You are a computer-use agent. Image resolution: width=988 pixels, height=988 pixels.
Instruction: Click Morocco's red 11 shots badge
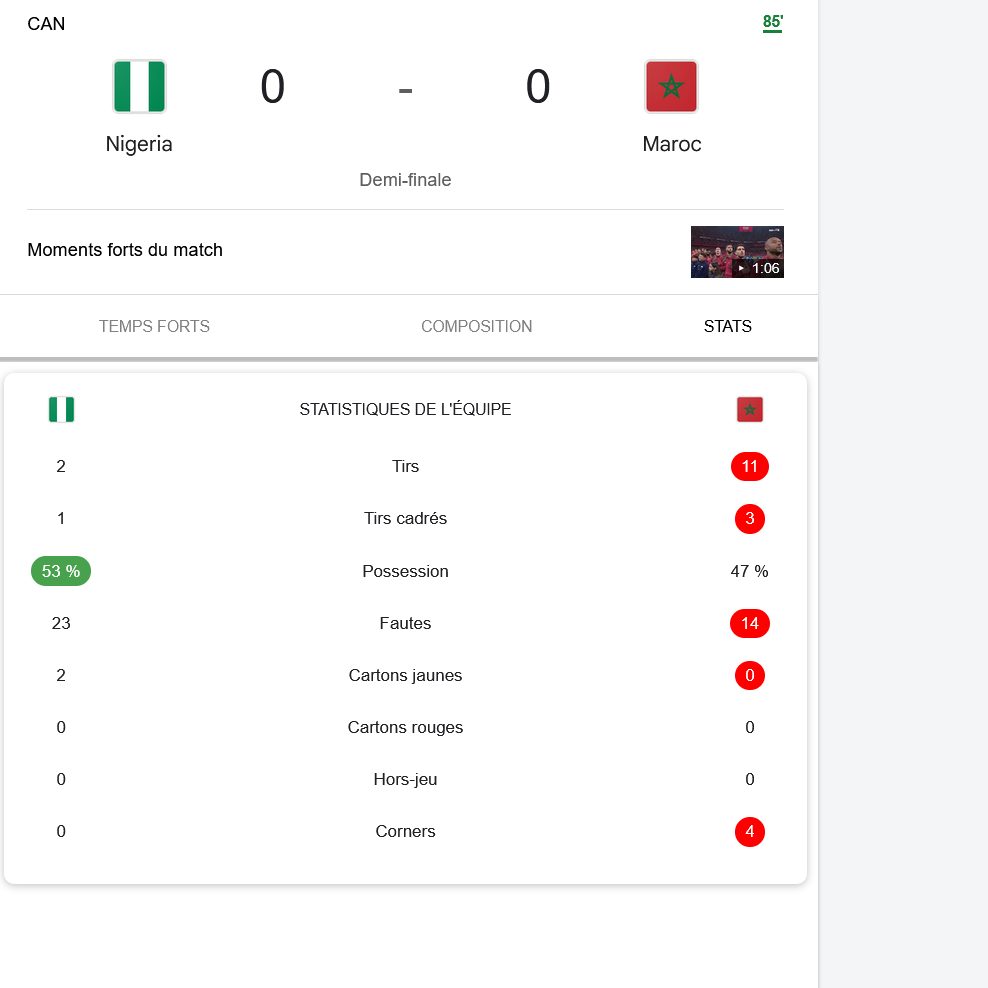tap(750, 467)
